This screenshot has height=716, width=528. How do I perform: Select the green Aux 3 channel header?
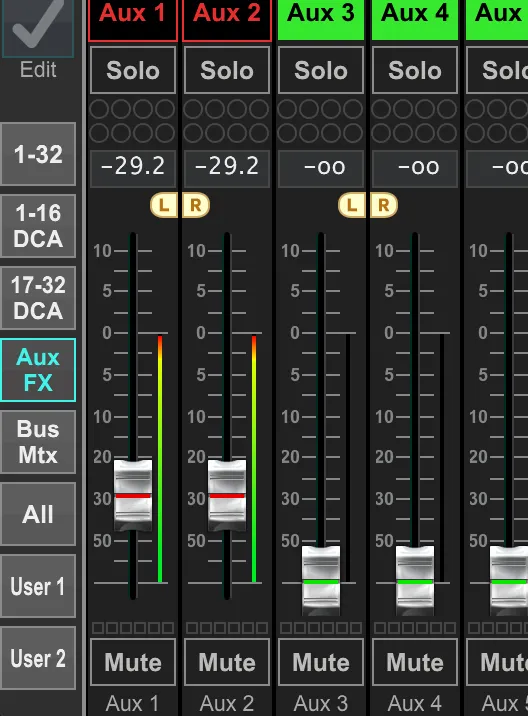tap(321, 18)
